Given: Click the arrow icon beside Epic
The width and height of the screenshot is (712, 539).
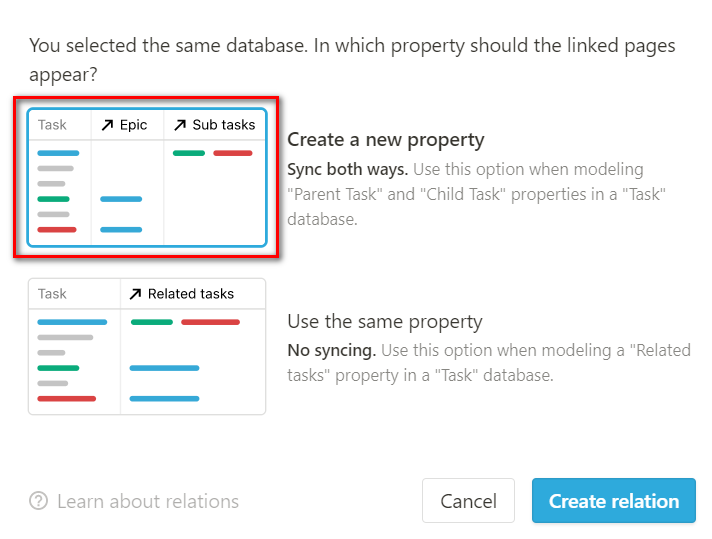Looking at the screenshot, I should point(107,125).
